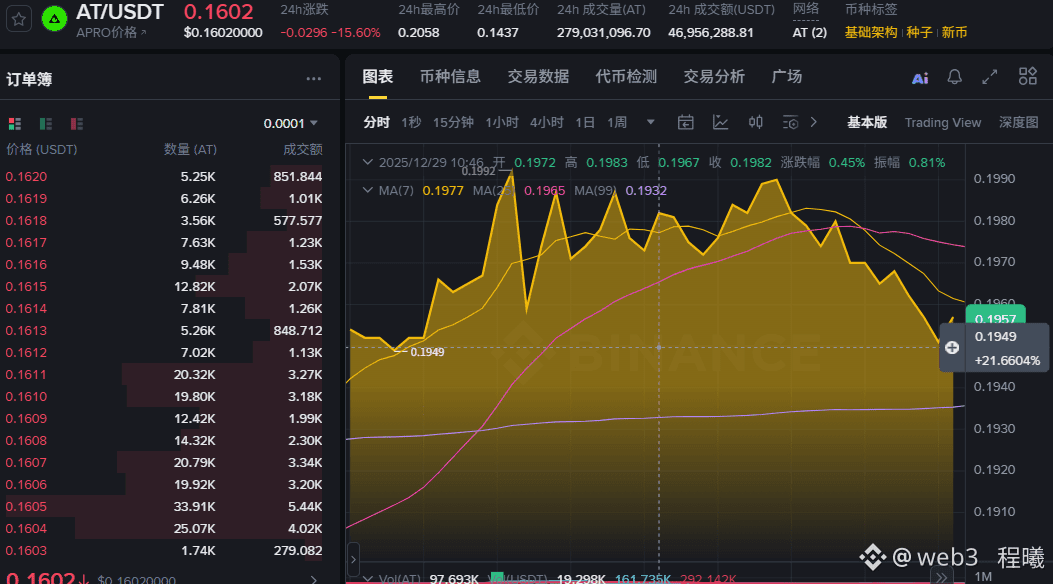Show sell orders only view
Image resolution: width=1053 pixels, height=584 pixels.
coord(77,124)
